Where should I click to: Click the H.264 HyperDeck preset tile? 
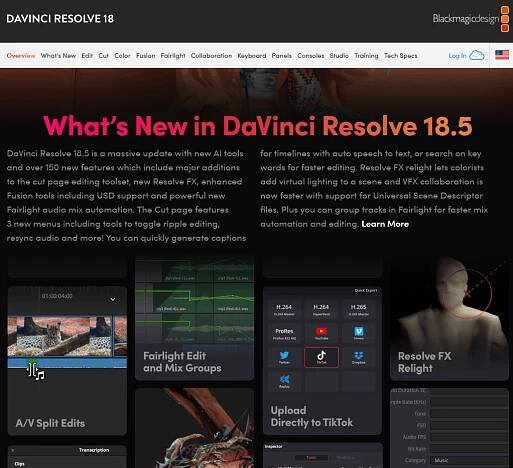coord(321,309)
